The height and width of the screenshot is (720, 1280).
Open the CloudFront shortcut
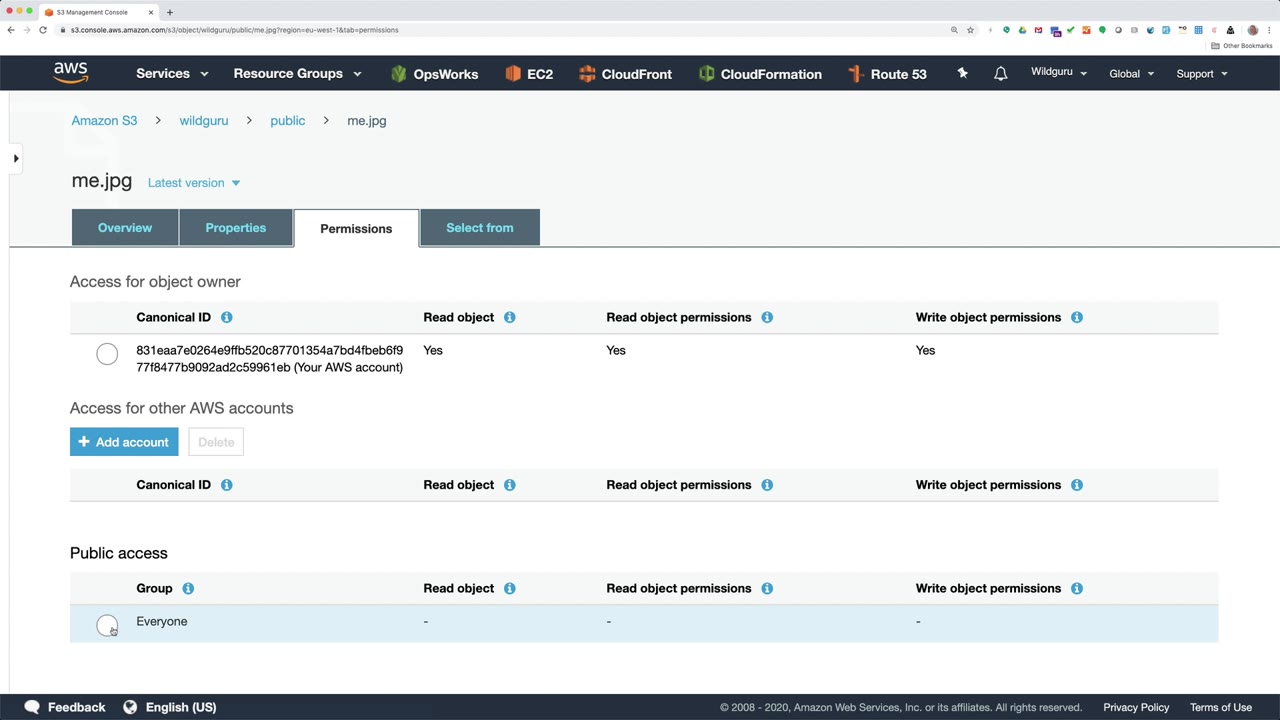tap(625, 74)
